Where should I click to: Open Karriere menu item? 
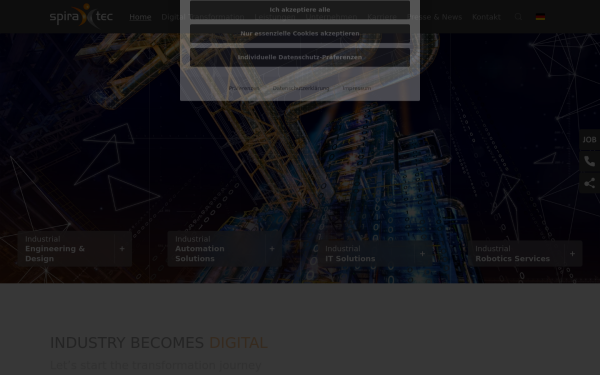[382, 17]
